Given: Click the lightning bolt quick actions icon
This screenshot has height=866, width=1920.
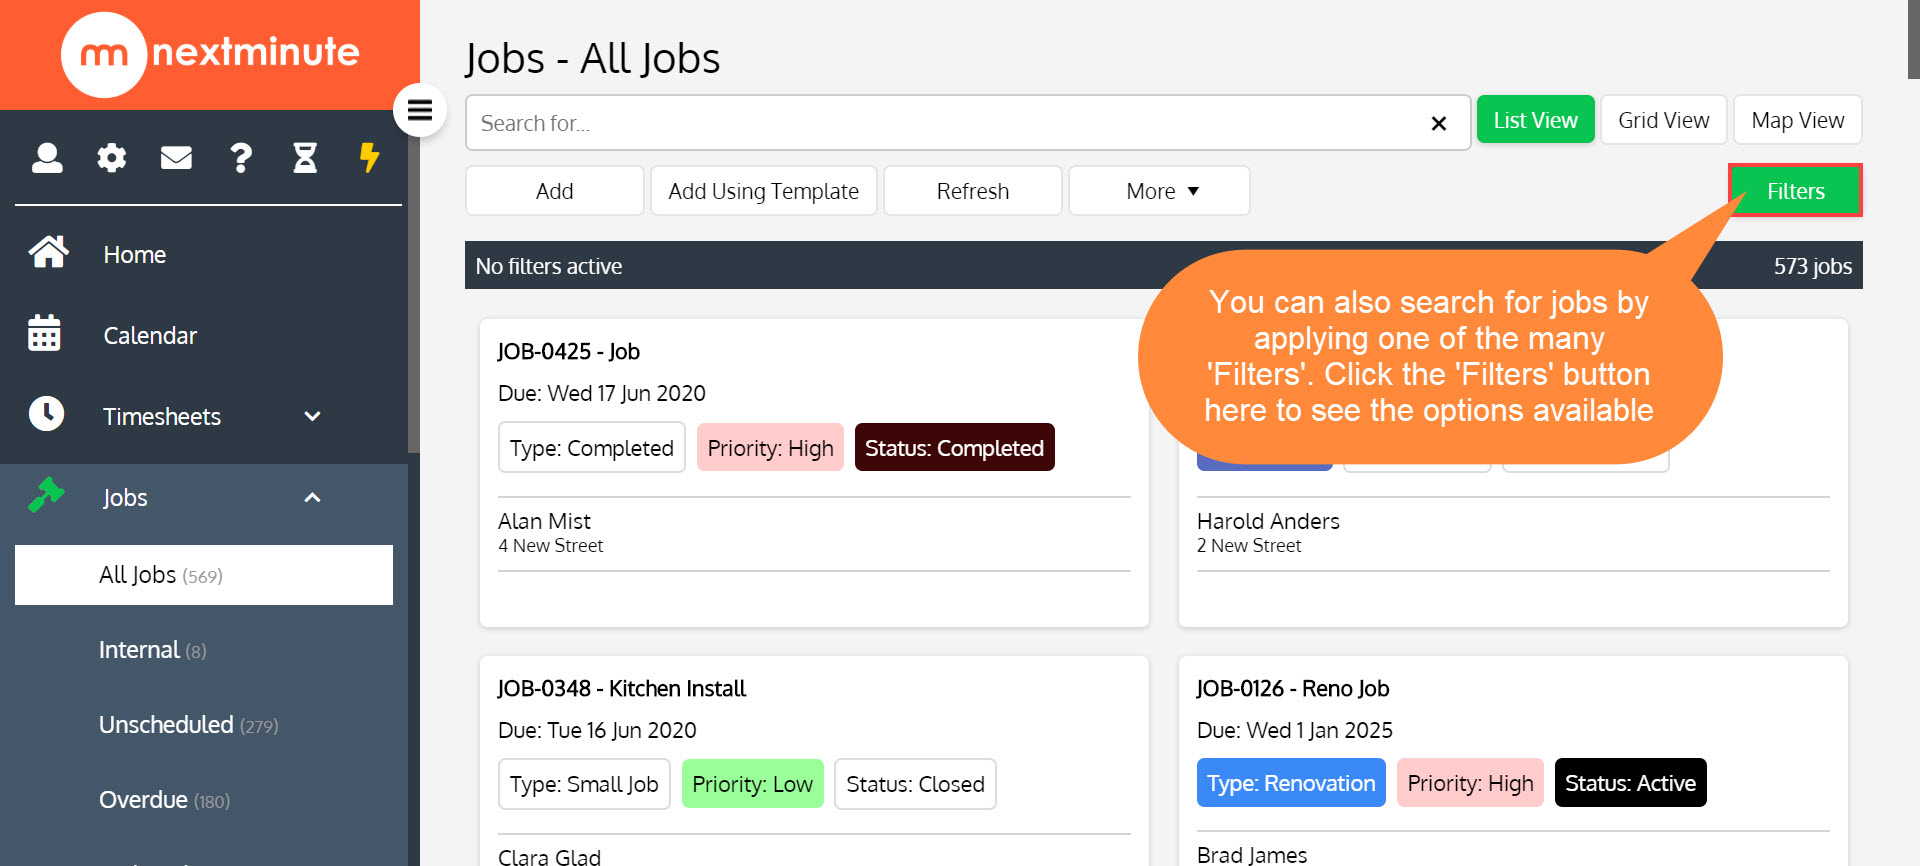Looking at the screenshot, I should [x=369, y=157].
